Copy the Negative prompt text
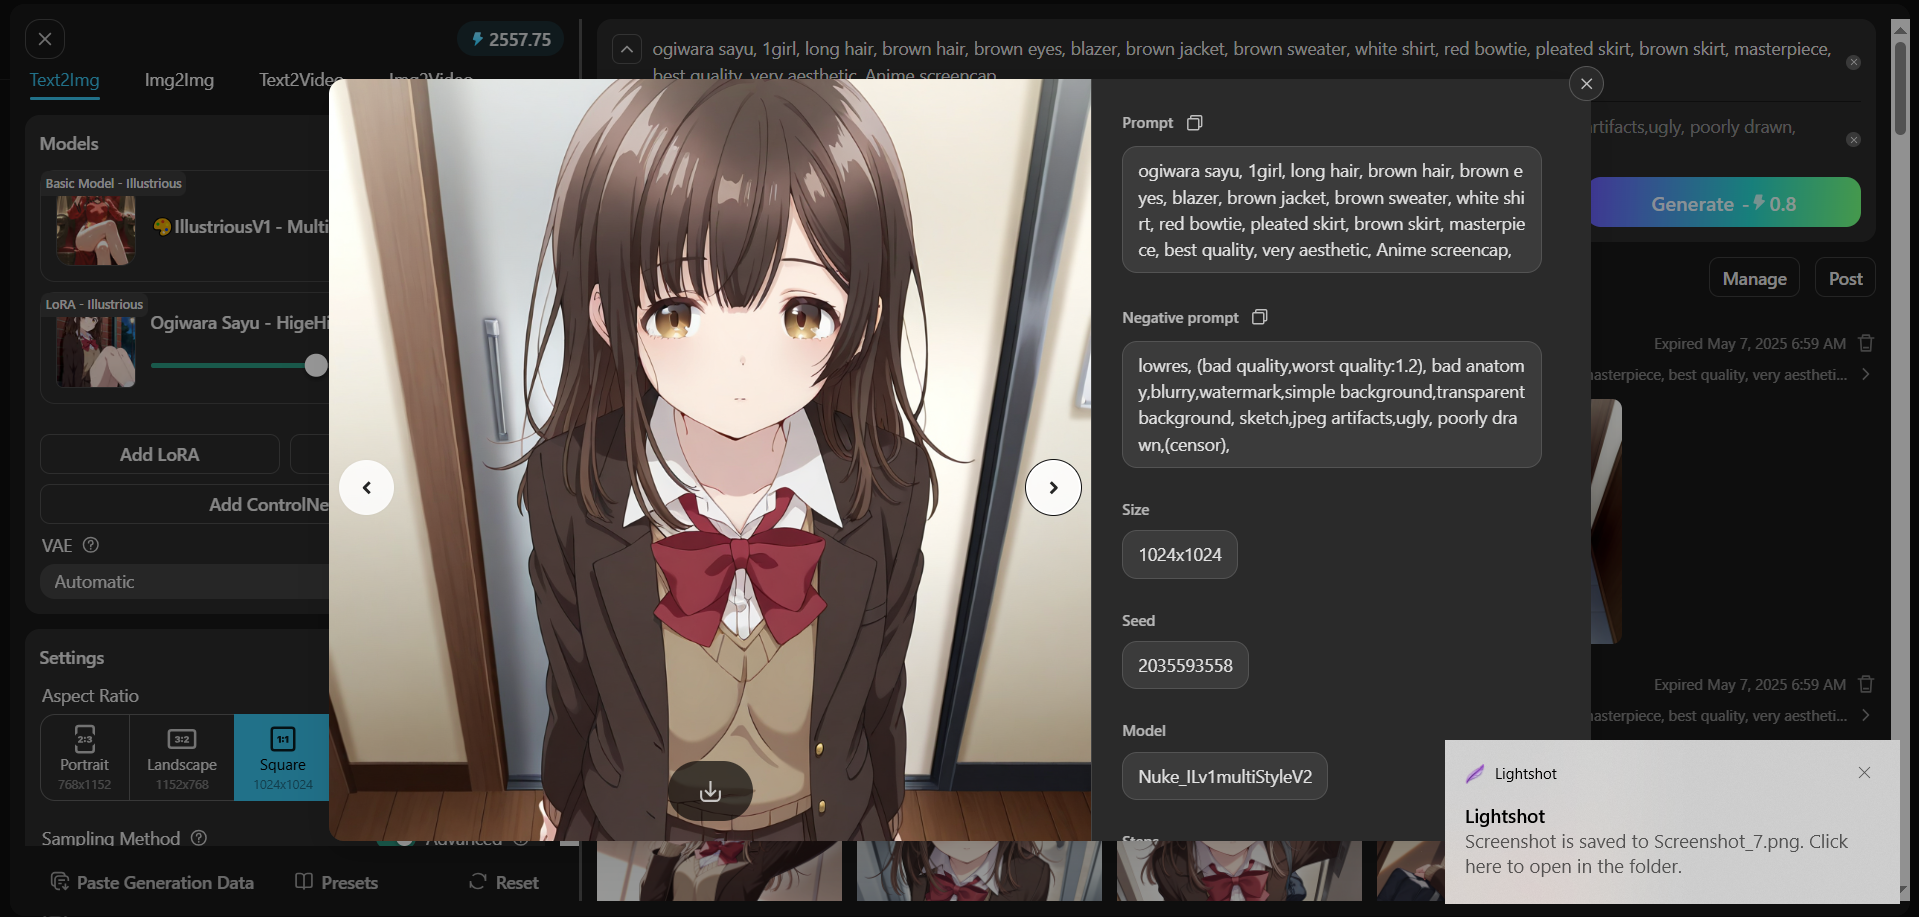 click(x=1259, y=317)
